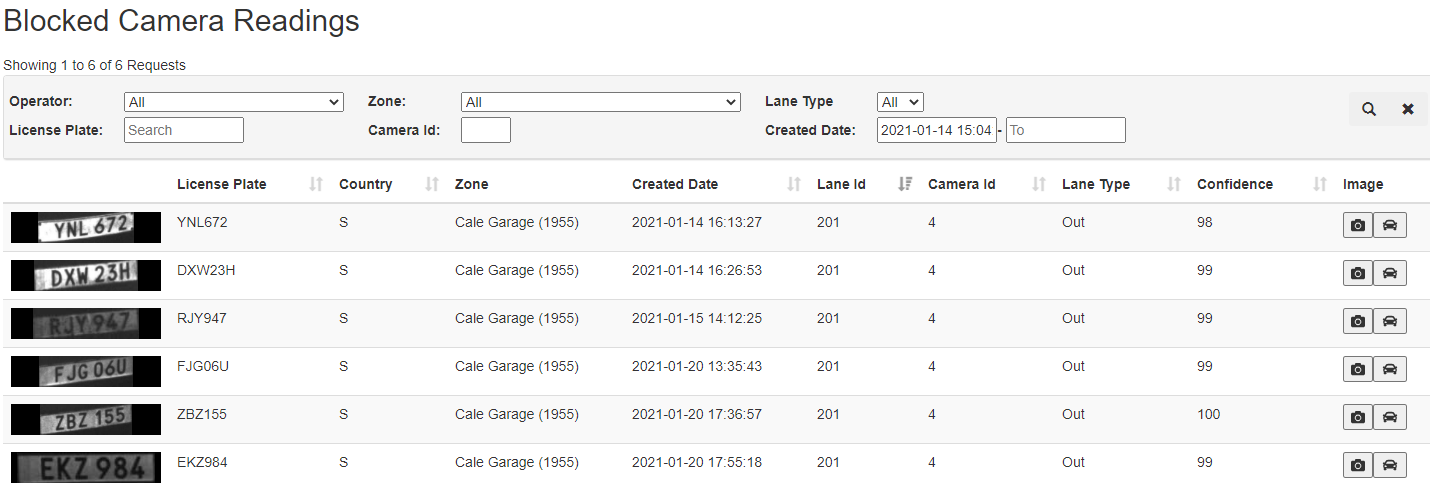This screenshot has width=1430, height=490.
Task: Open the Lane Type dropdown
Action: [900, 102]
